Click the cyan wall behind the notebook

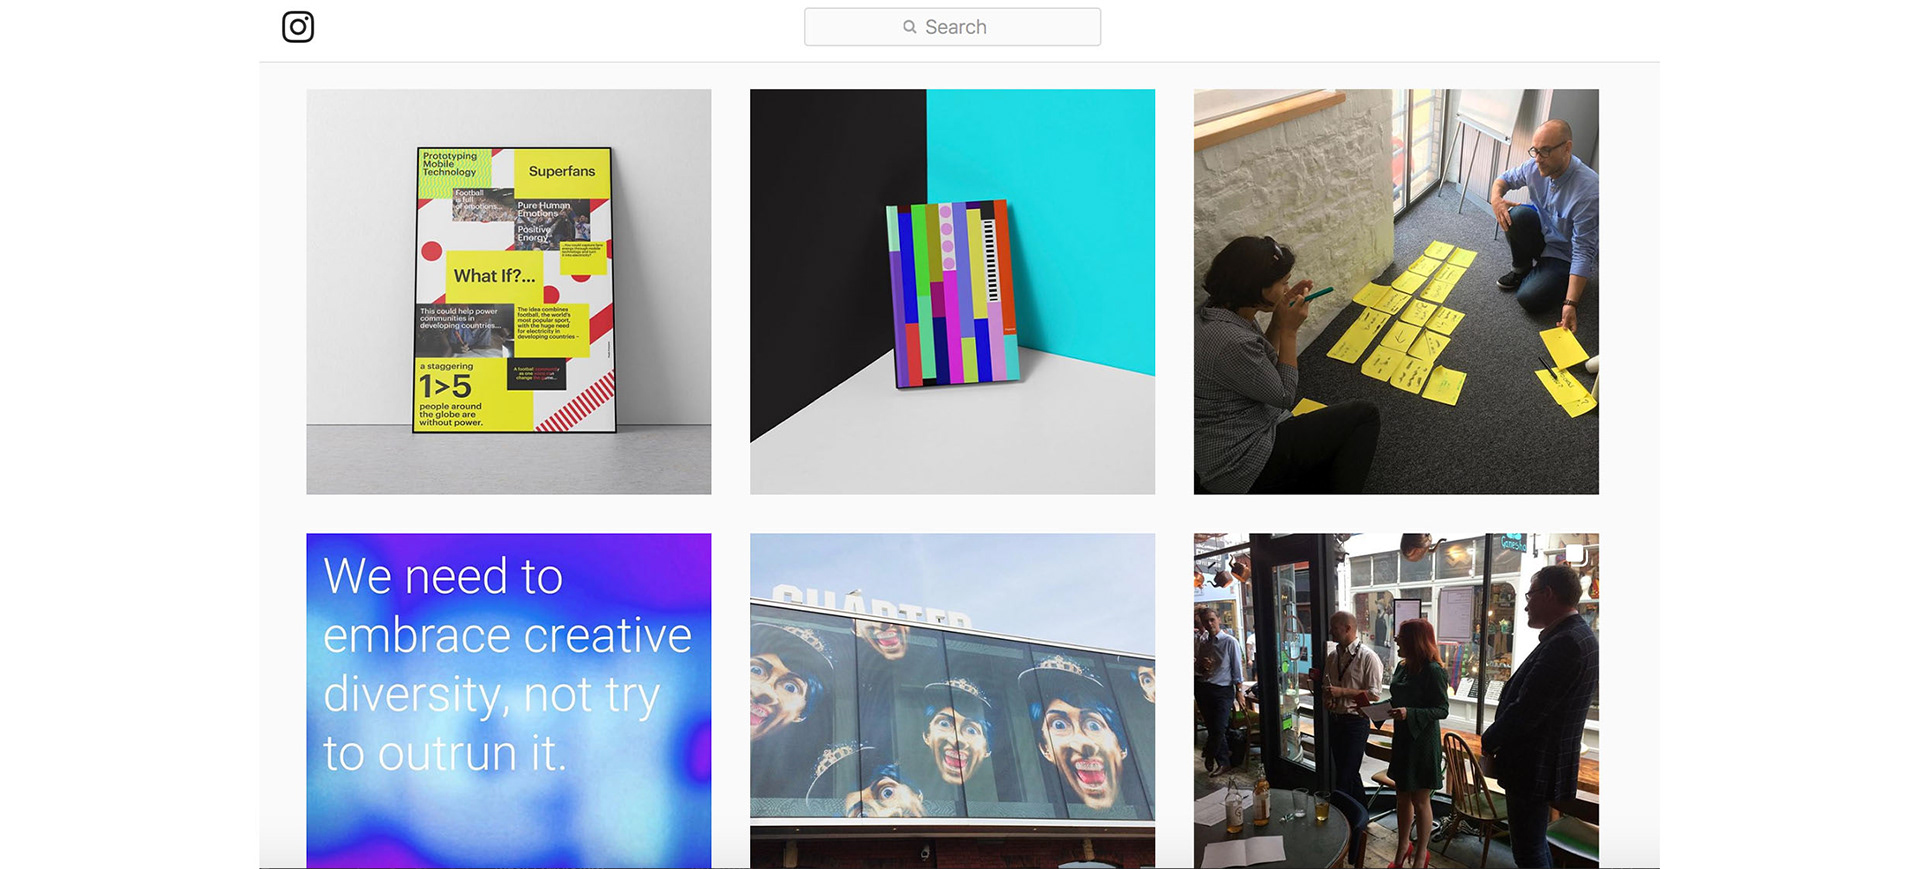point(1060,180)
